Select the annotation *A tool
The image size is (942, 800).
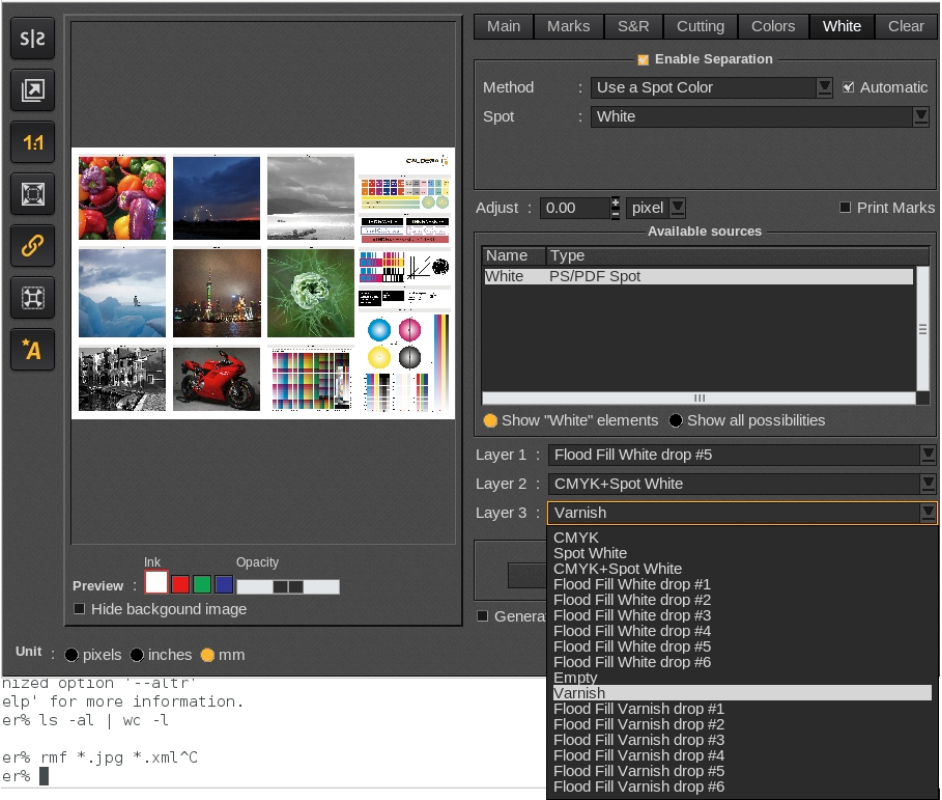pyautogui.click(x=33, y=350)
